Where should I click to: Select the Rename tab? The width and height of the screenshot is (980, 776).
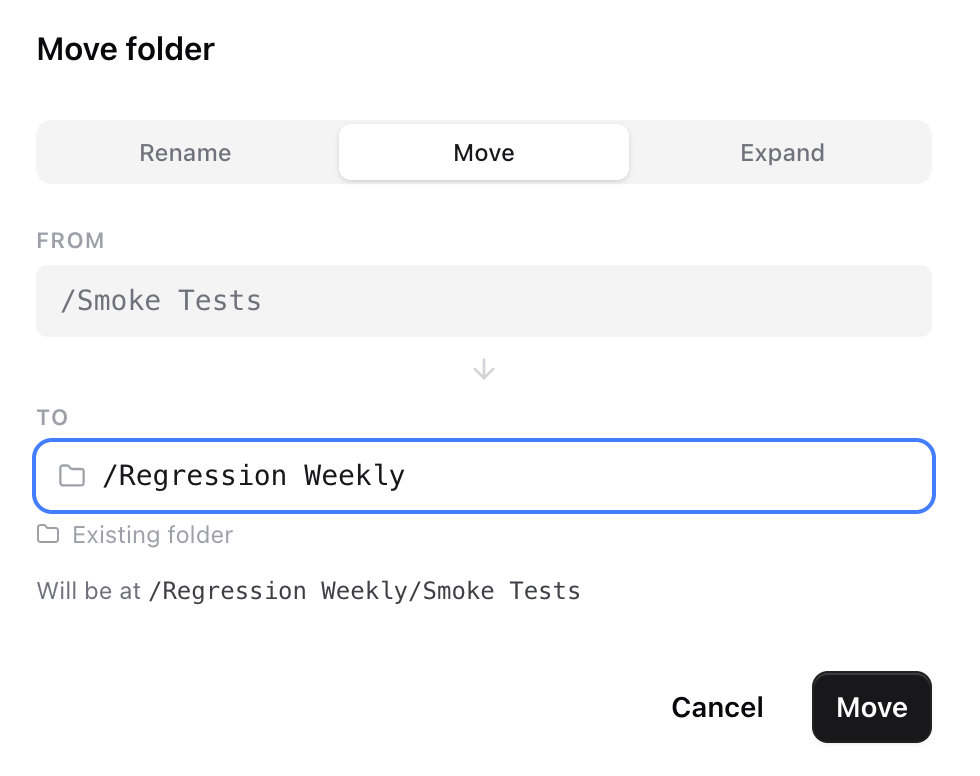tap(185, 152)
